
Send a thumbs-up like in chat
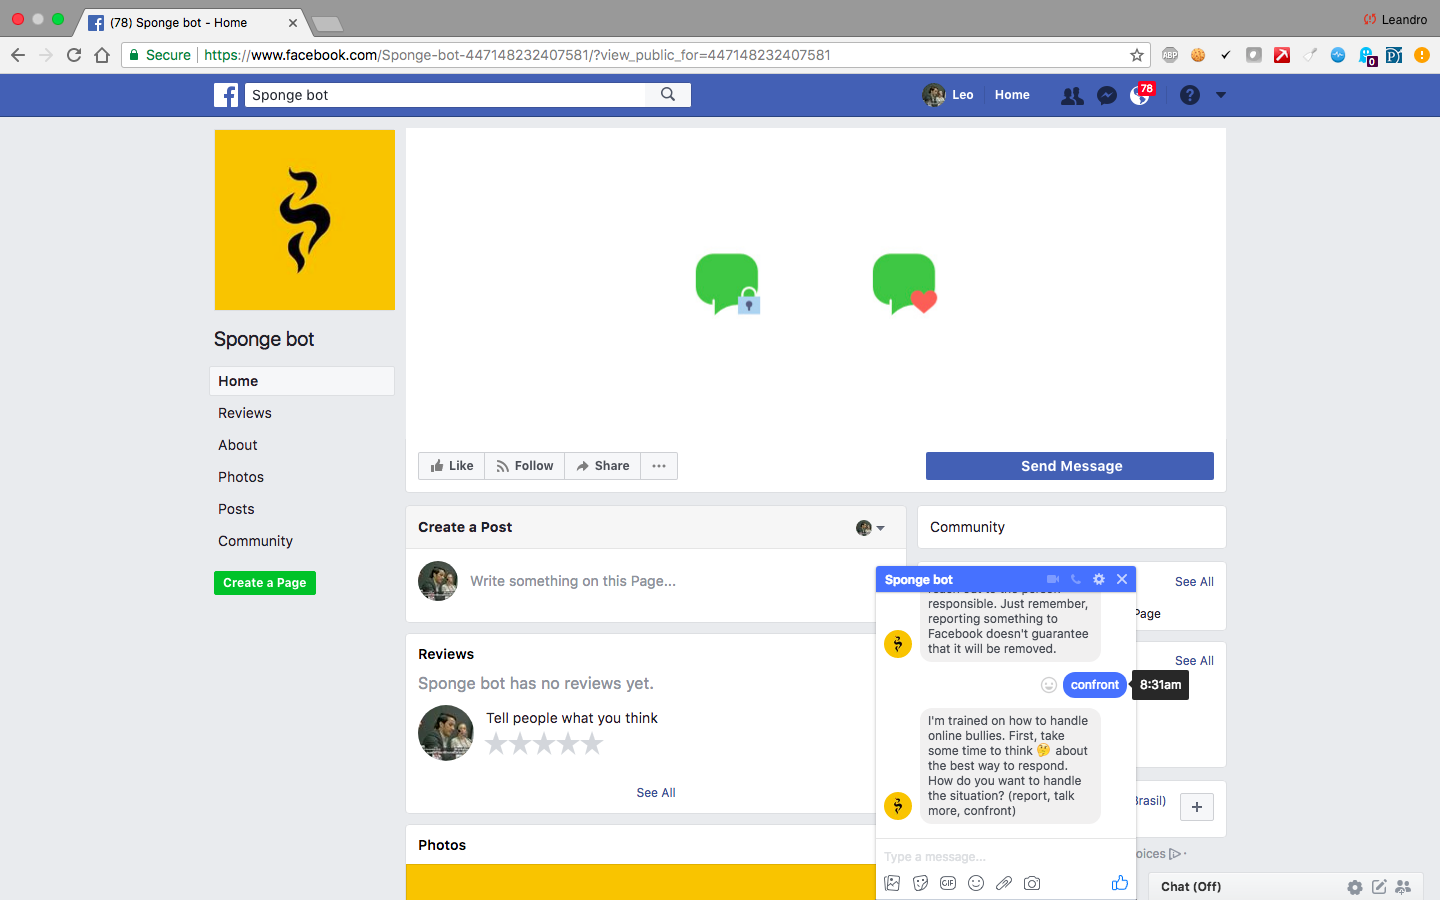click(x=1120, y=882)
